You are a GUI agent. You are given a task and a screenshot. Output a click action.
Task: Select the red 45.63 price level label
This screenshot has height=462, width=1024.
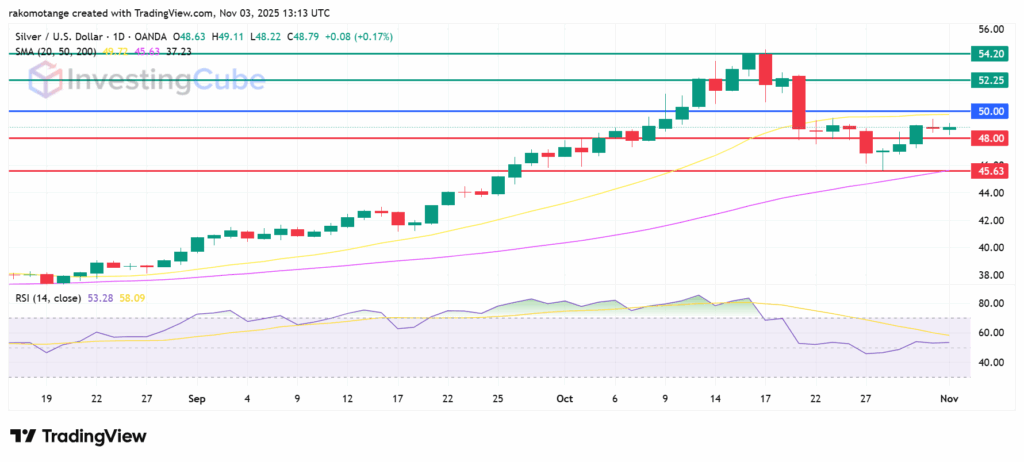click(990, 171)
